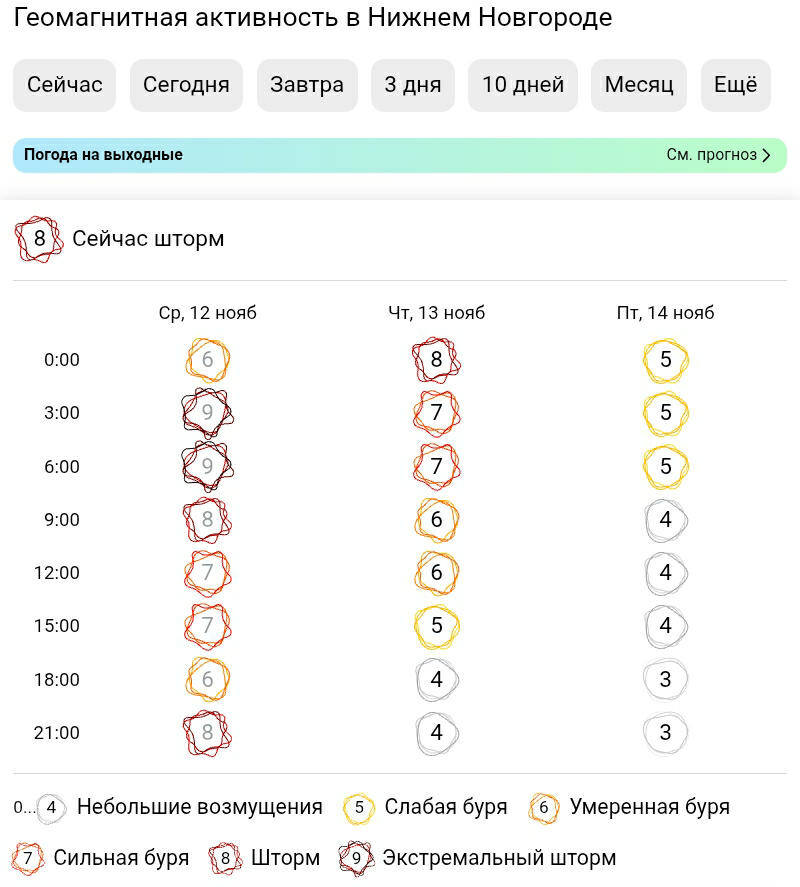
Task: Click the 3:00 index icon for Ср, 12 нояб
Action: click(208, 413)
